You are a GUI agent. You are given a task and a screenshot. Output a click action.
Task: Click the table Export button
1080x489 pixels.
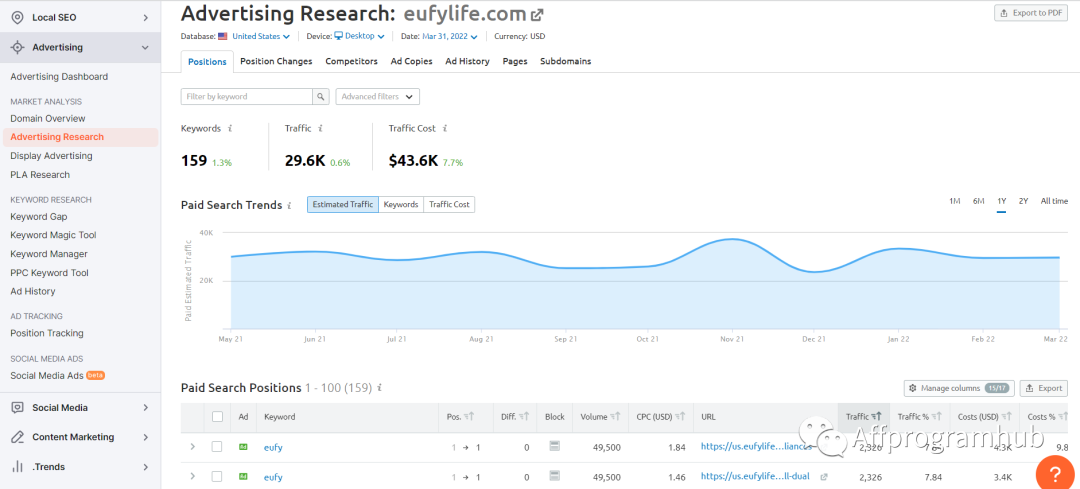click(x=1043, y=388)
